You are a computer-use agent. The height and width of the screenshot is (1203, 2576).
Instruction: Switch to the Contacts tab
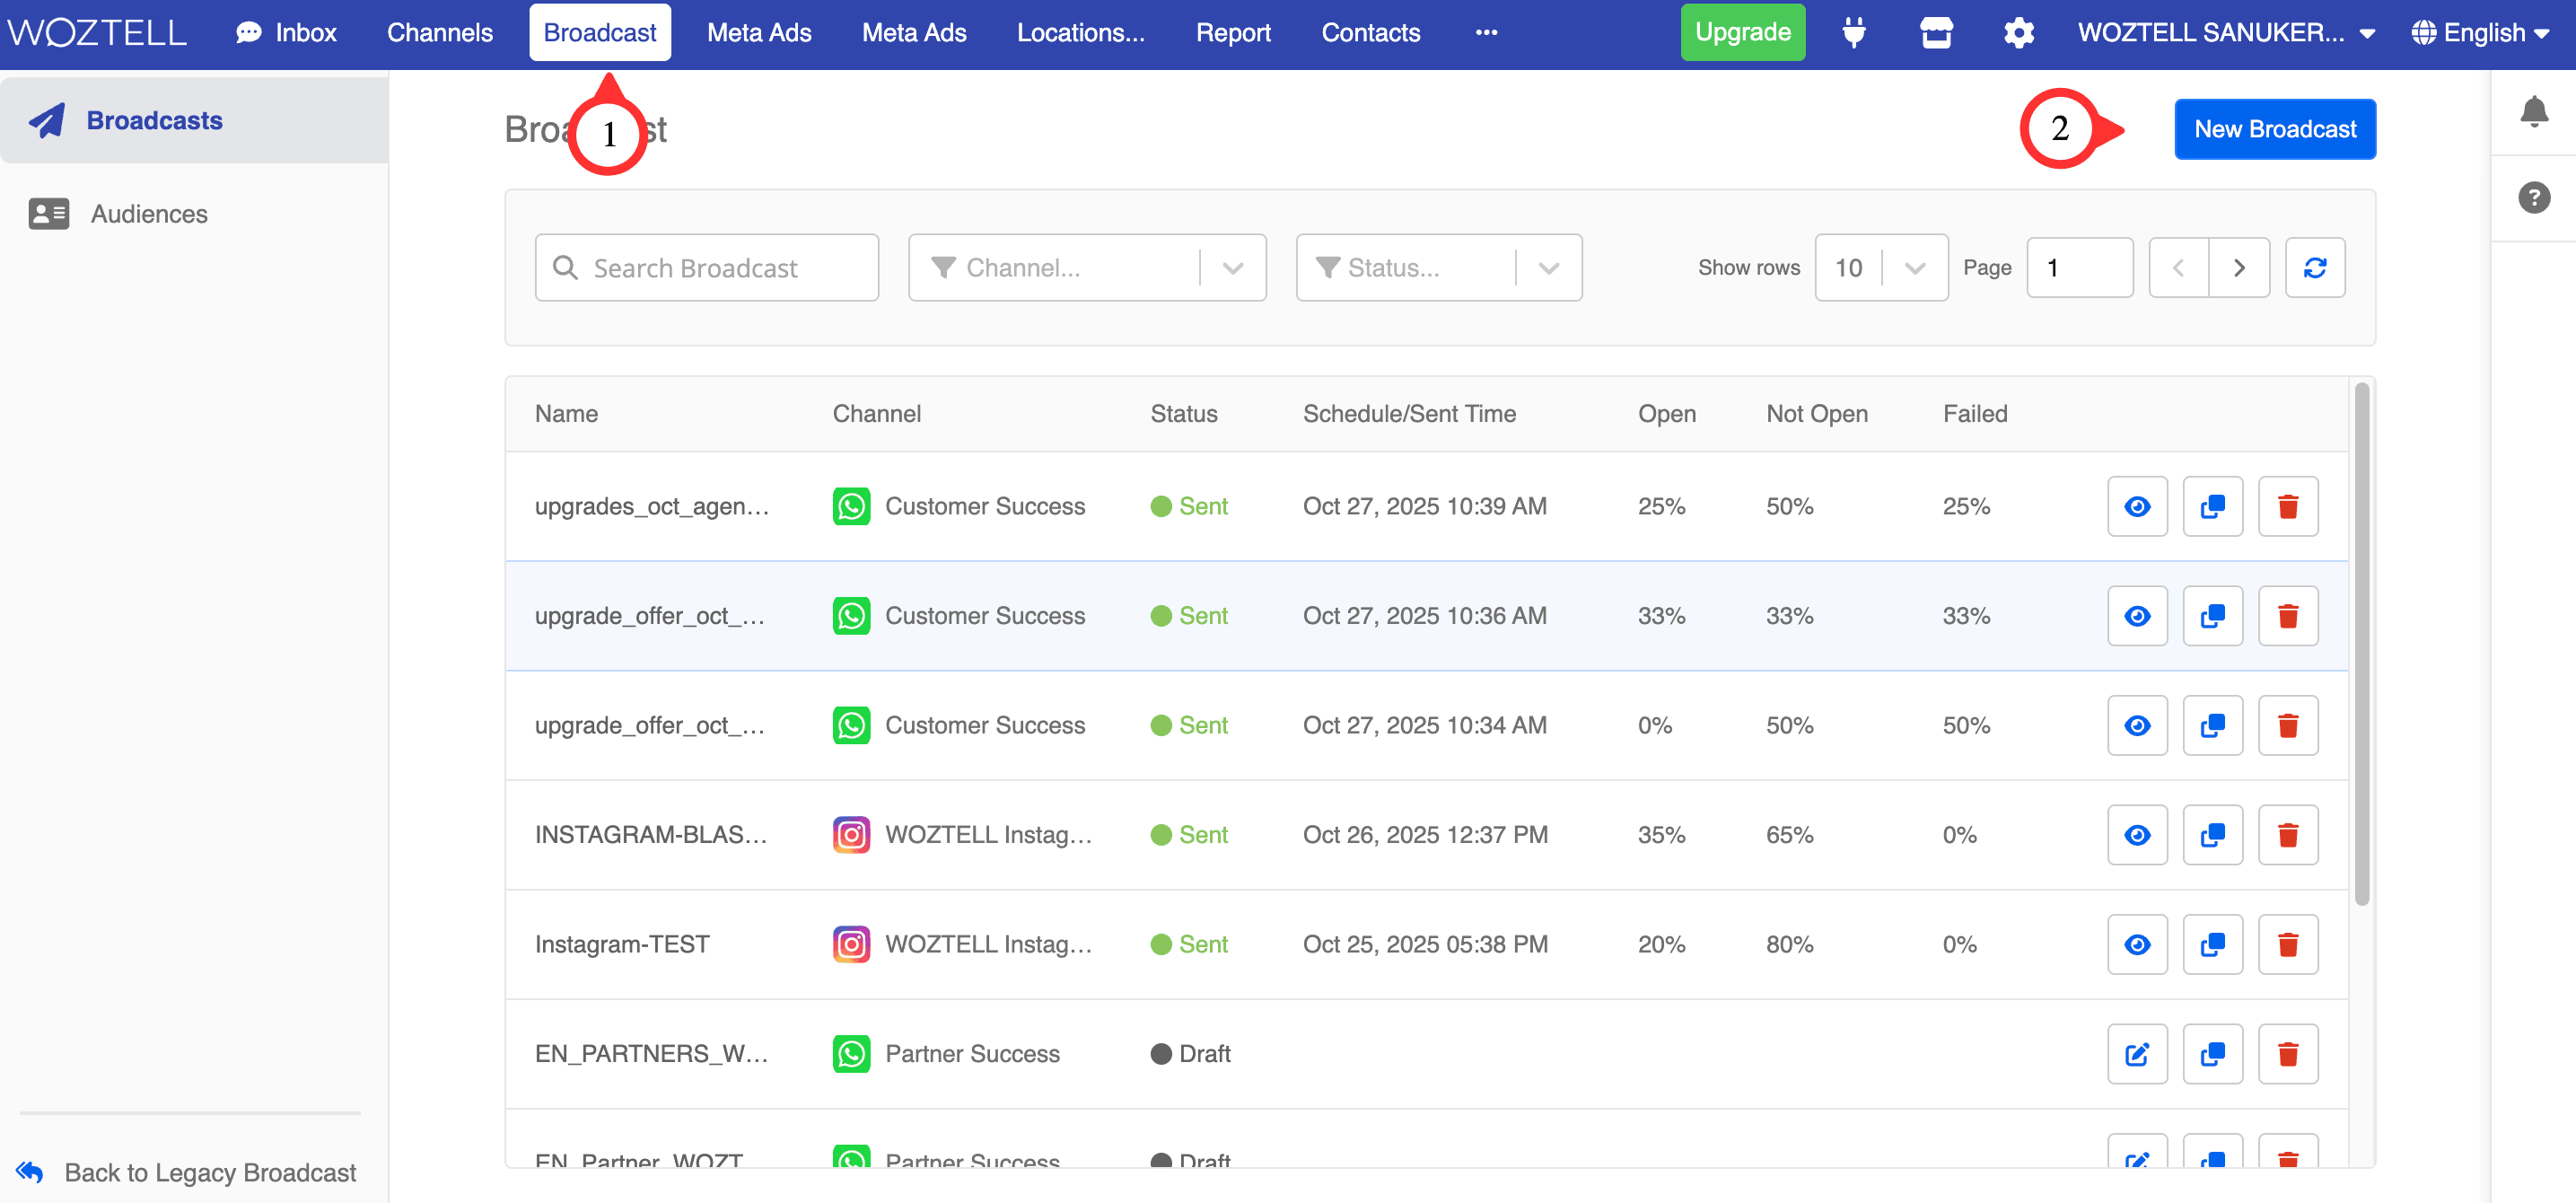pyautogui.click(x=1370, y=33)
